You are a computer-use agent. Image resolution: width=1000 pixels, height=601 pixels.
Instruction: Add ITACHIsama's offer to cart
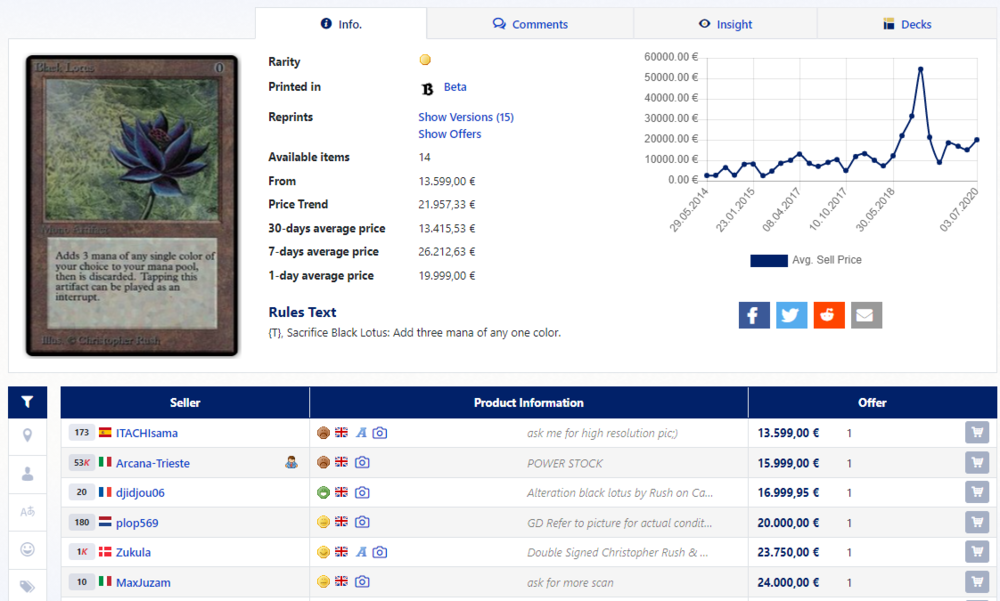point(977,433)
